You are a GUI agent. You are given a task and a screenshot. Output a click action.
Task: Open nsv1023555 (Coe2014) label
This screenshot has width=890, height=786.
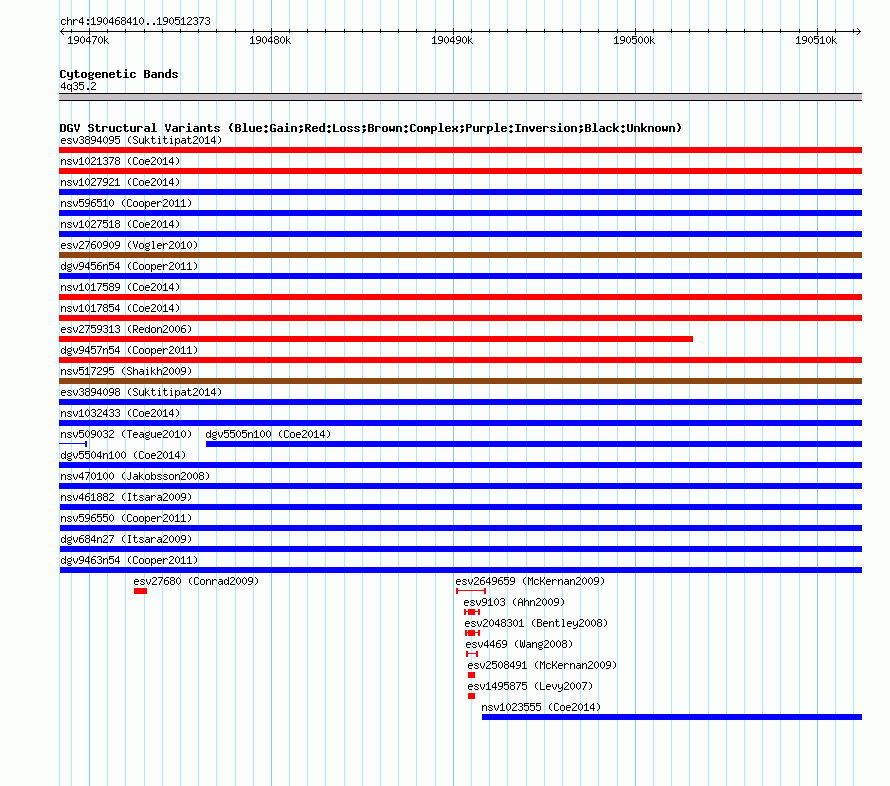541,707
